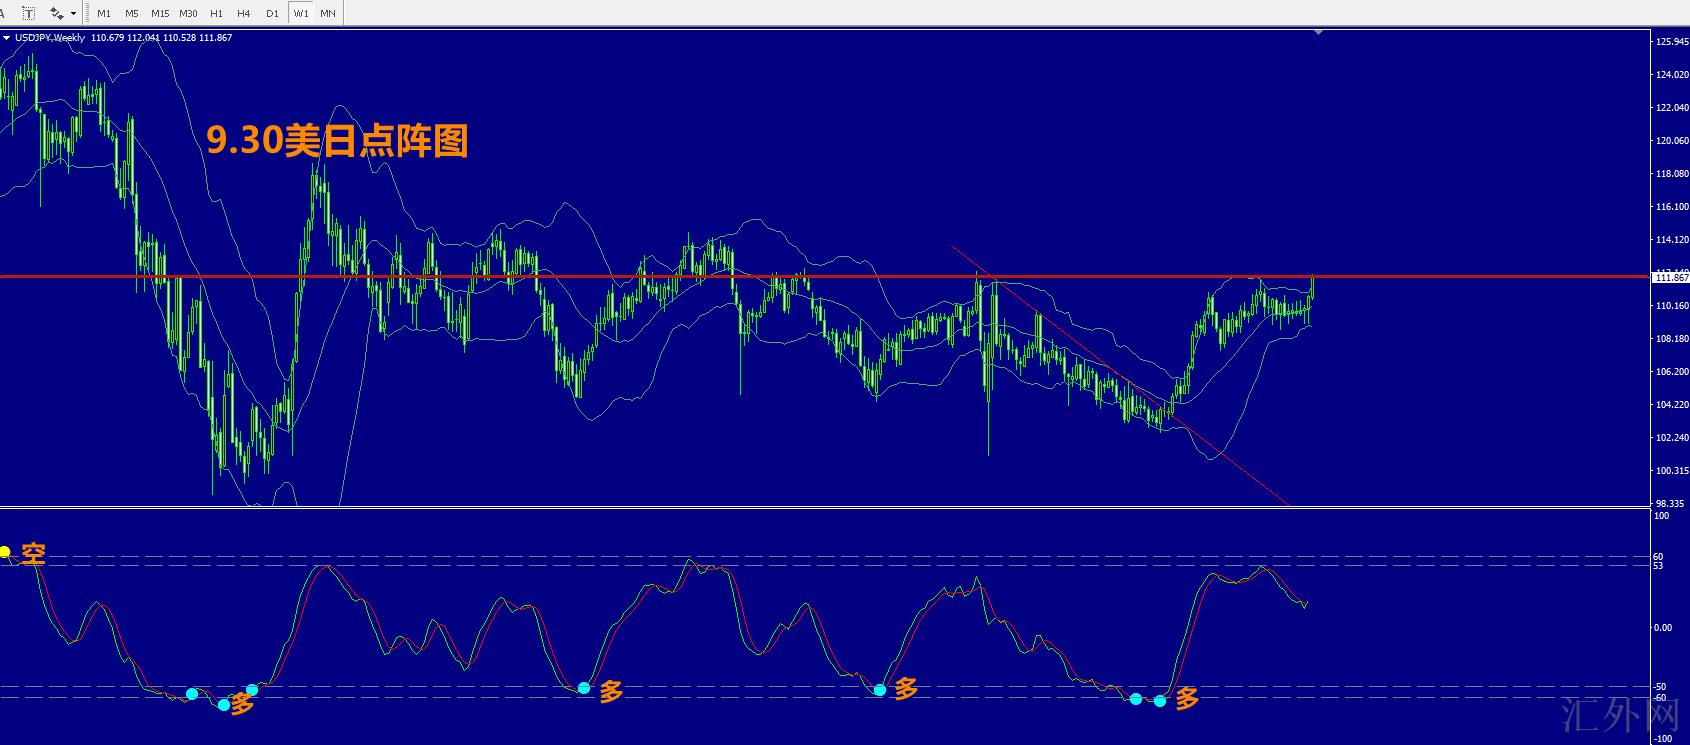Screen dimensions: 1690x745
Task: Open the arrows tool dropdown arrow
Action: pos(73,14)
